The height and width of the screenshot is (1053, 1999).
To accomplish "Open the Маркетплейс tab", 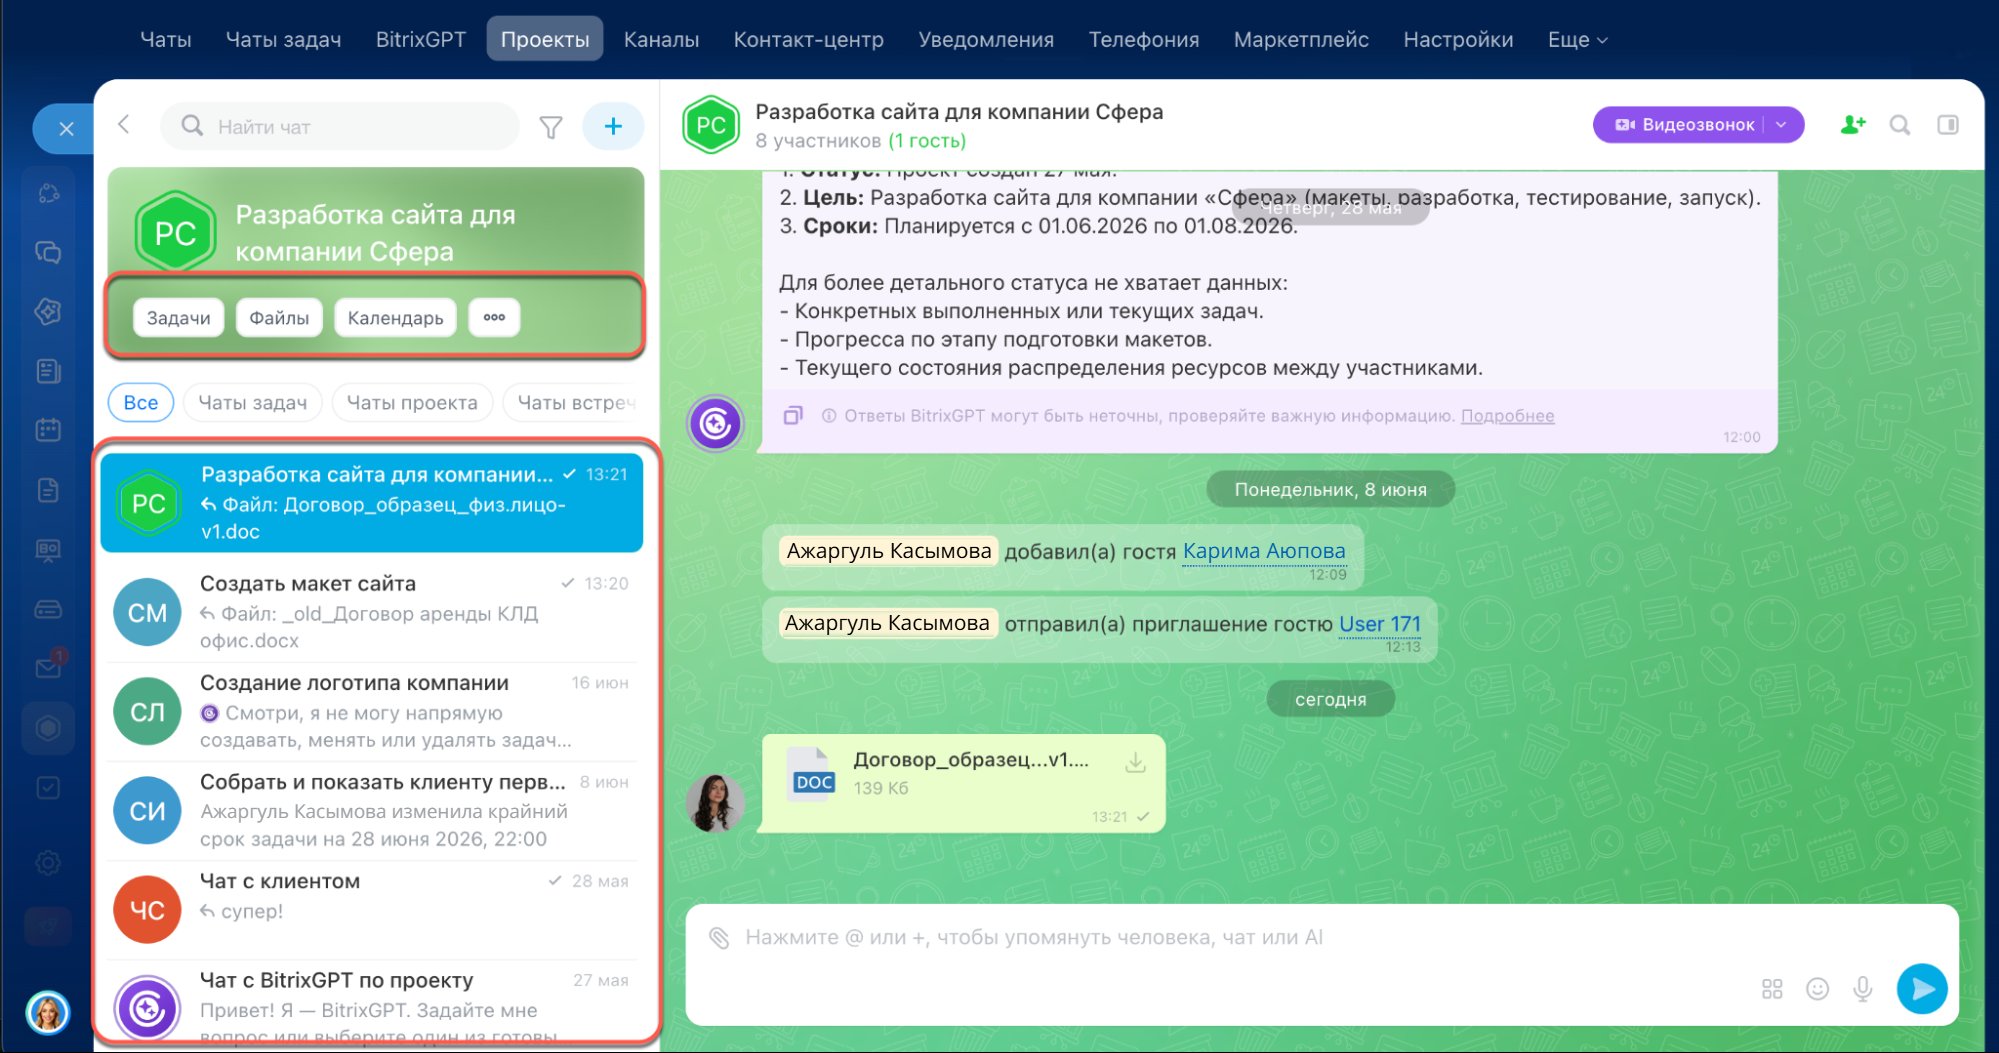I will (x=1301, y=40).
